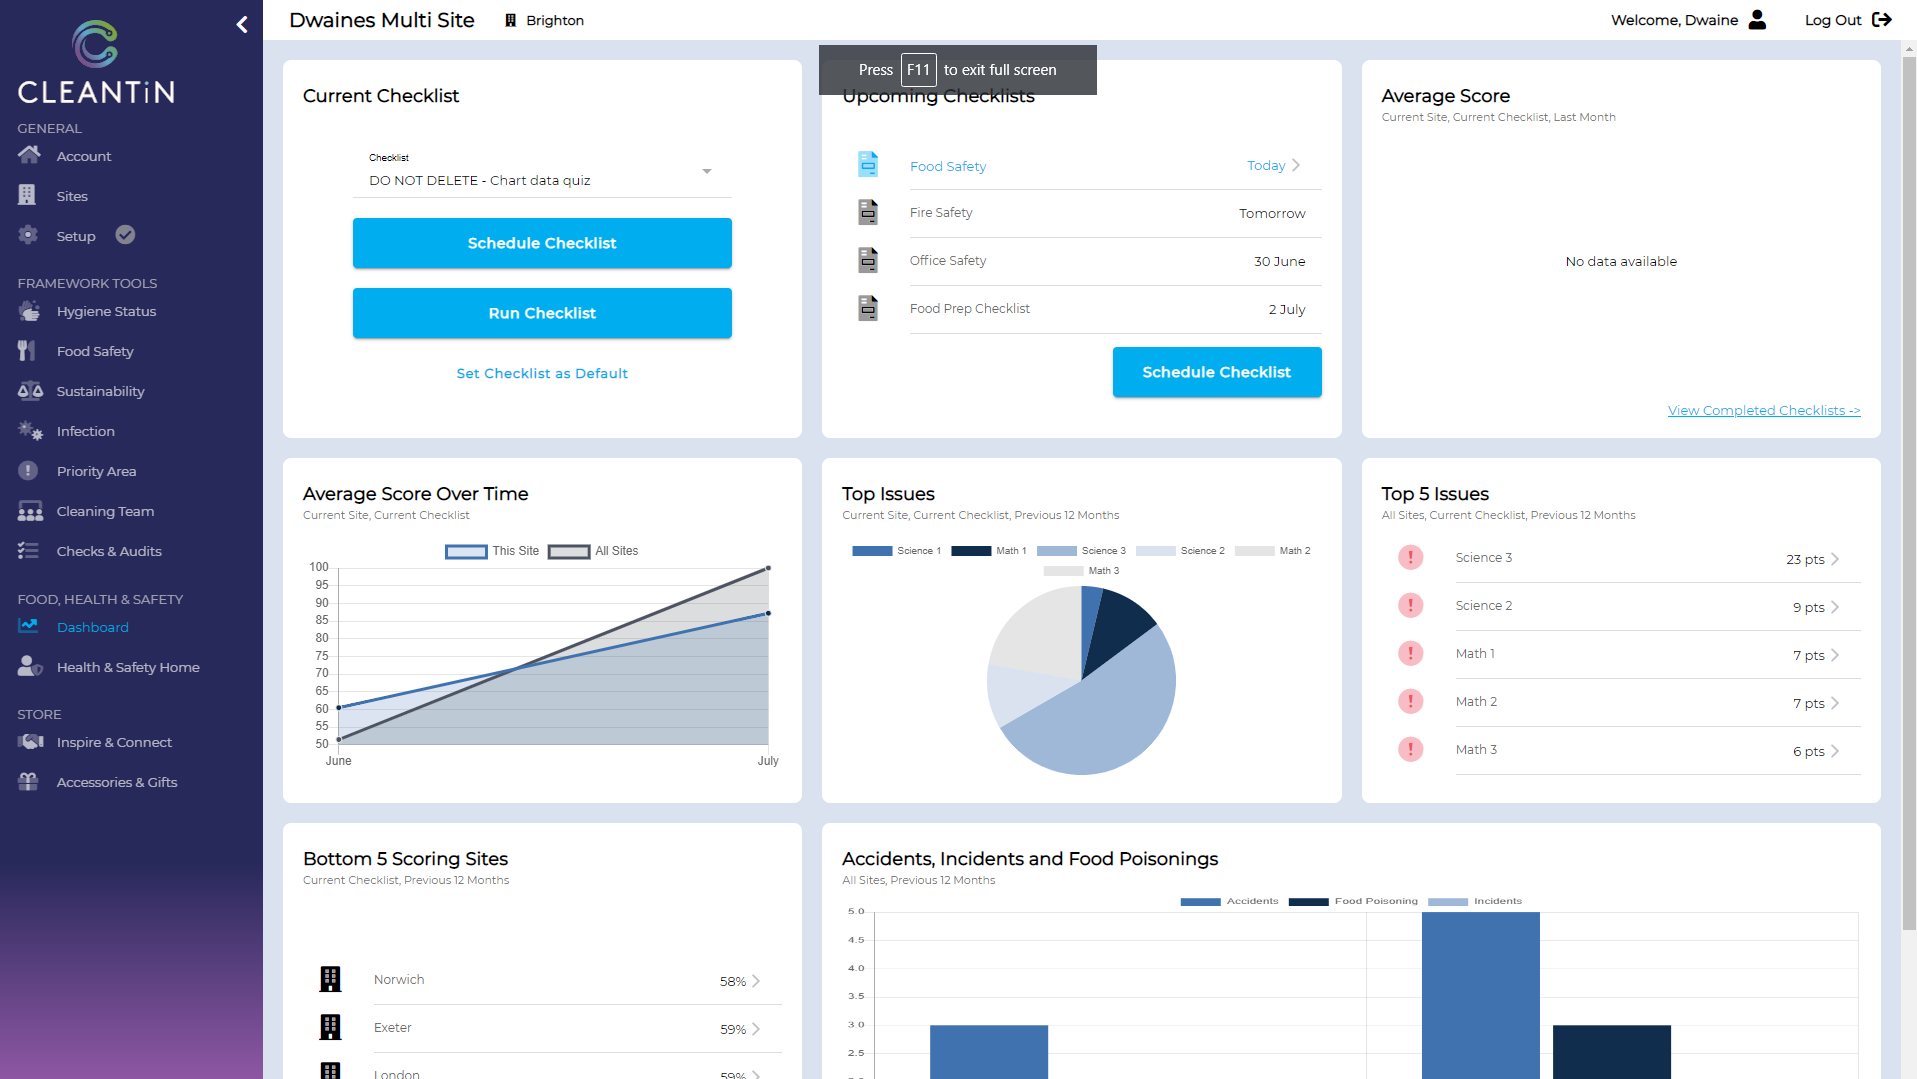Image resolution: width=1917 pixels, height=1079 pixels.
Task: Expand the Math 2 7 pts chevron
Action: pos(1835,703)
